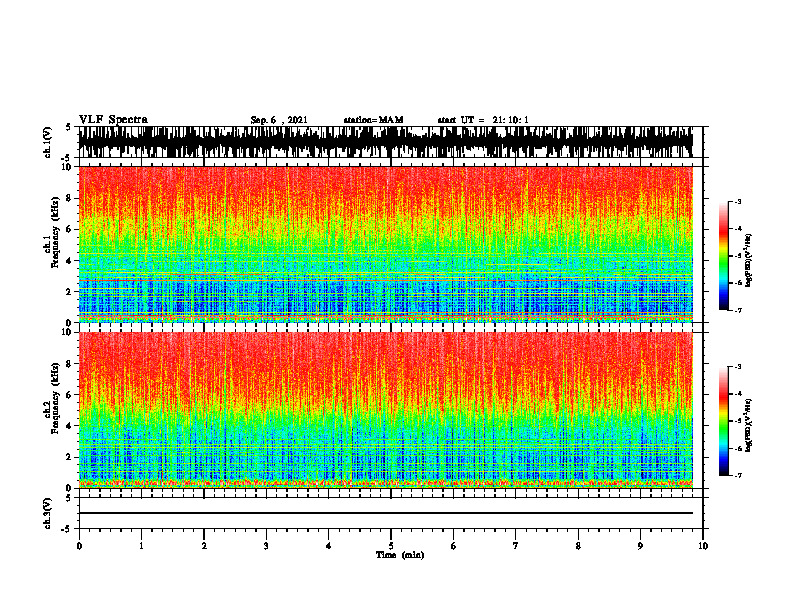Click time-axis tick label "2"
Image resolution: width=792 pixels, height=612 pixels.
coord(204,546)
